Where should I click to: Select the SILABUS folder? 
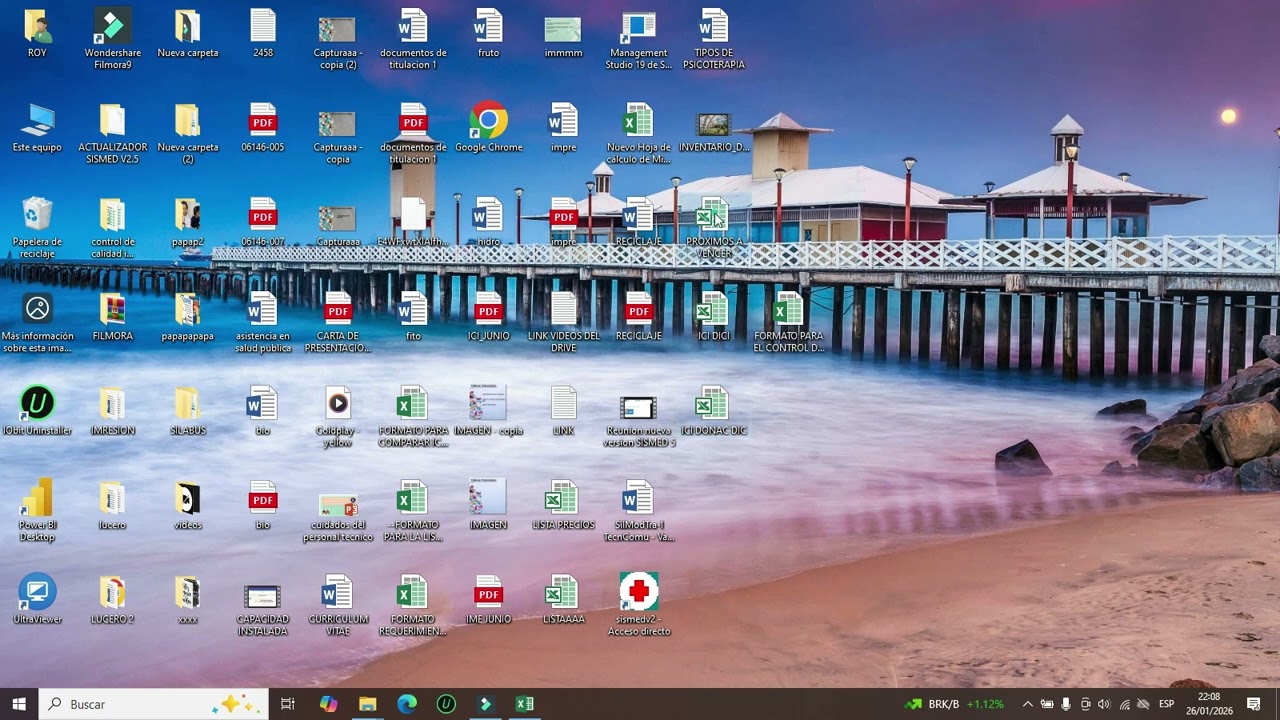point(188,411)
